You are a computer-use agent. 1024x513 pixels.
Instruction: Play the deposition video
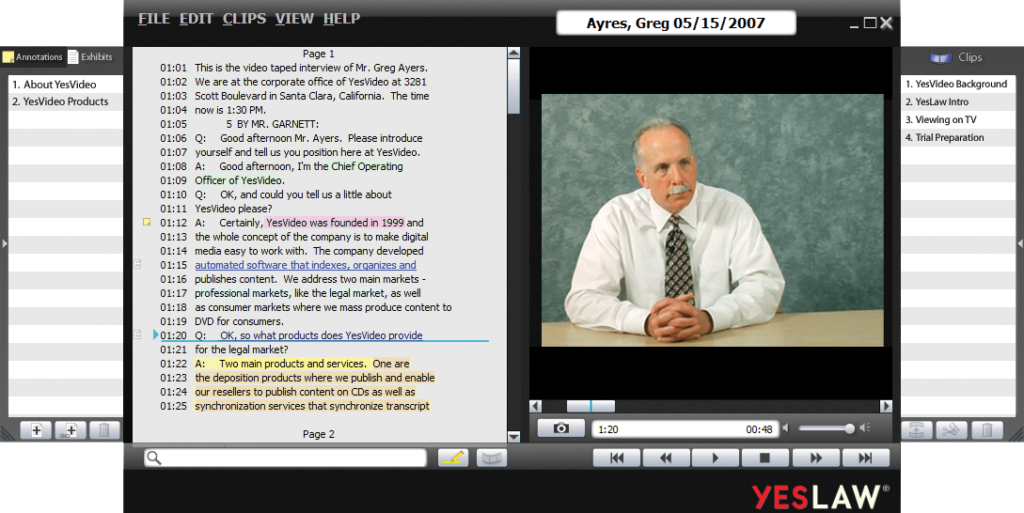[x=716, y=458]
